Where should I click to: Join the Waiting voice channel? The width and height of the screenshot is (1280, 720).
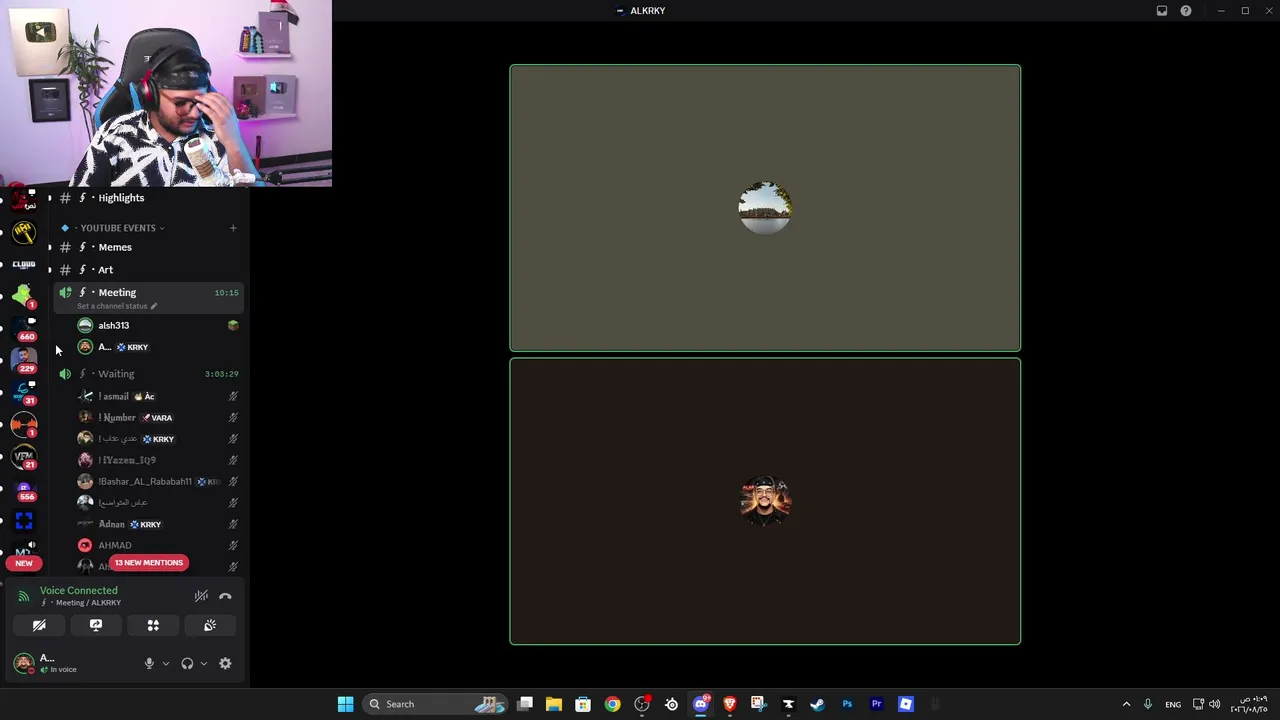[x=149, y=374]
